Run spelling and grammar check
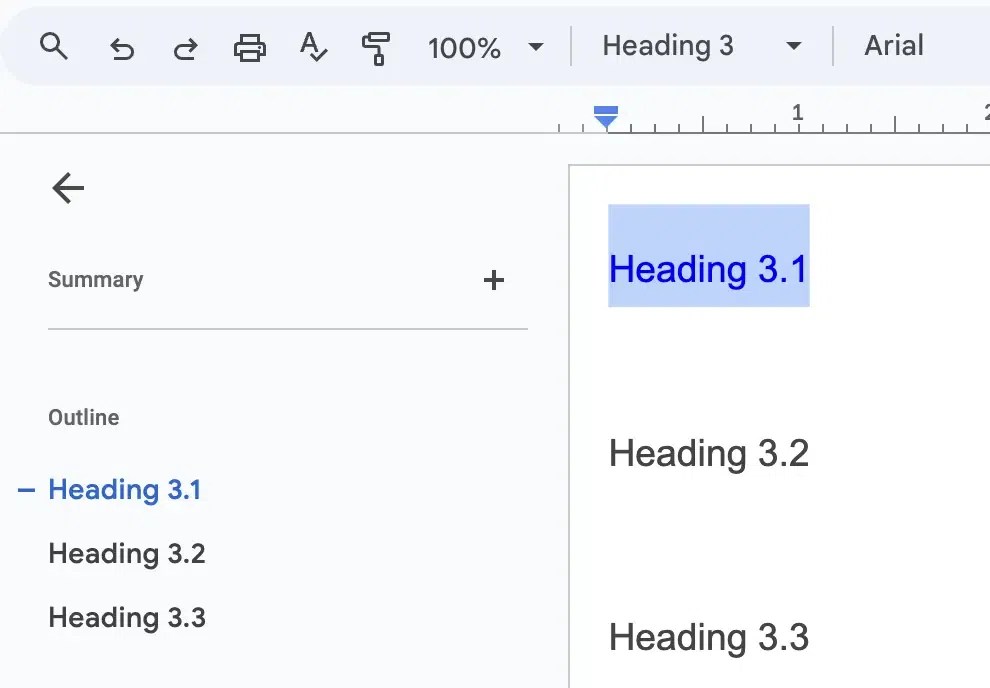Image resolution: width=990 pixels, height=688 pixels. 313,46
